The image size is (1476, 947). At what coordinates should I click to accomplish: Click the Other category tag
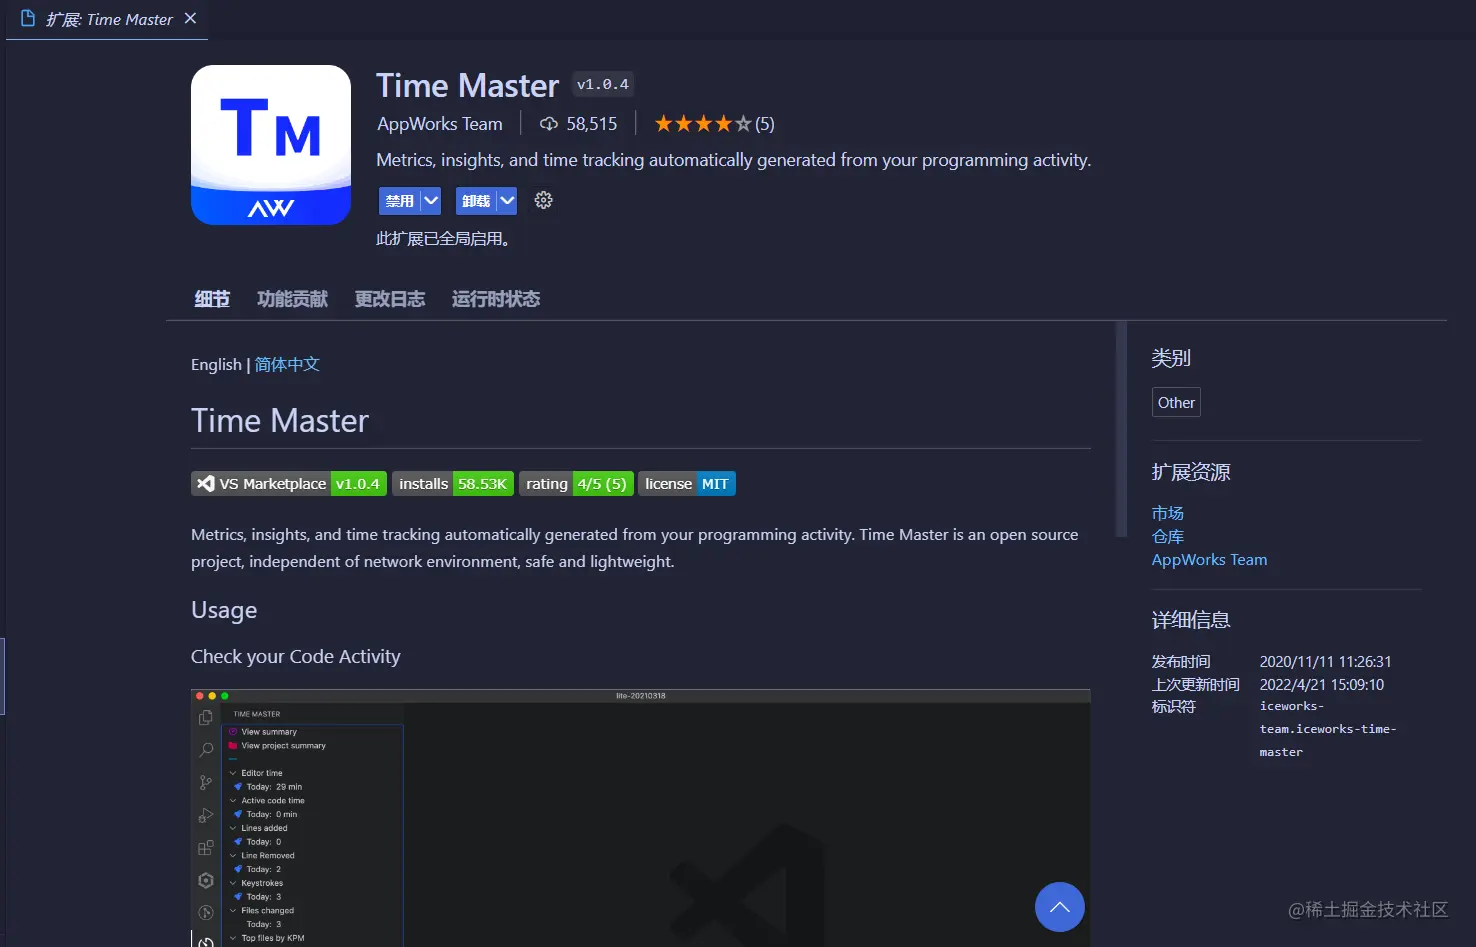point(1176,402)
